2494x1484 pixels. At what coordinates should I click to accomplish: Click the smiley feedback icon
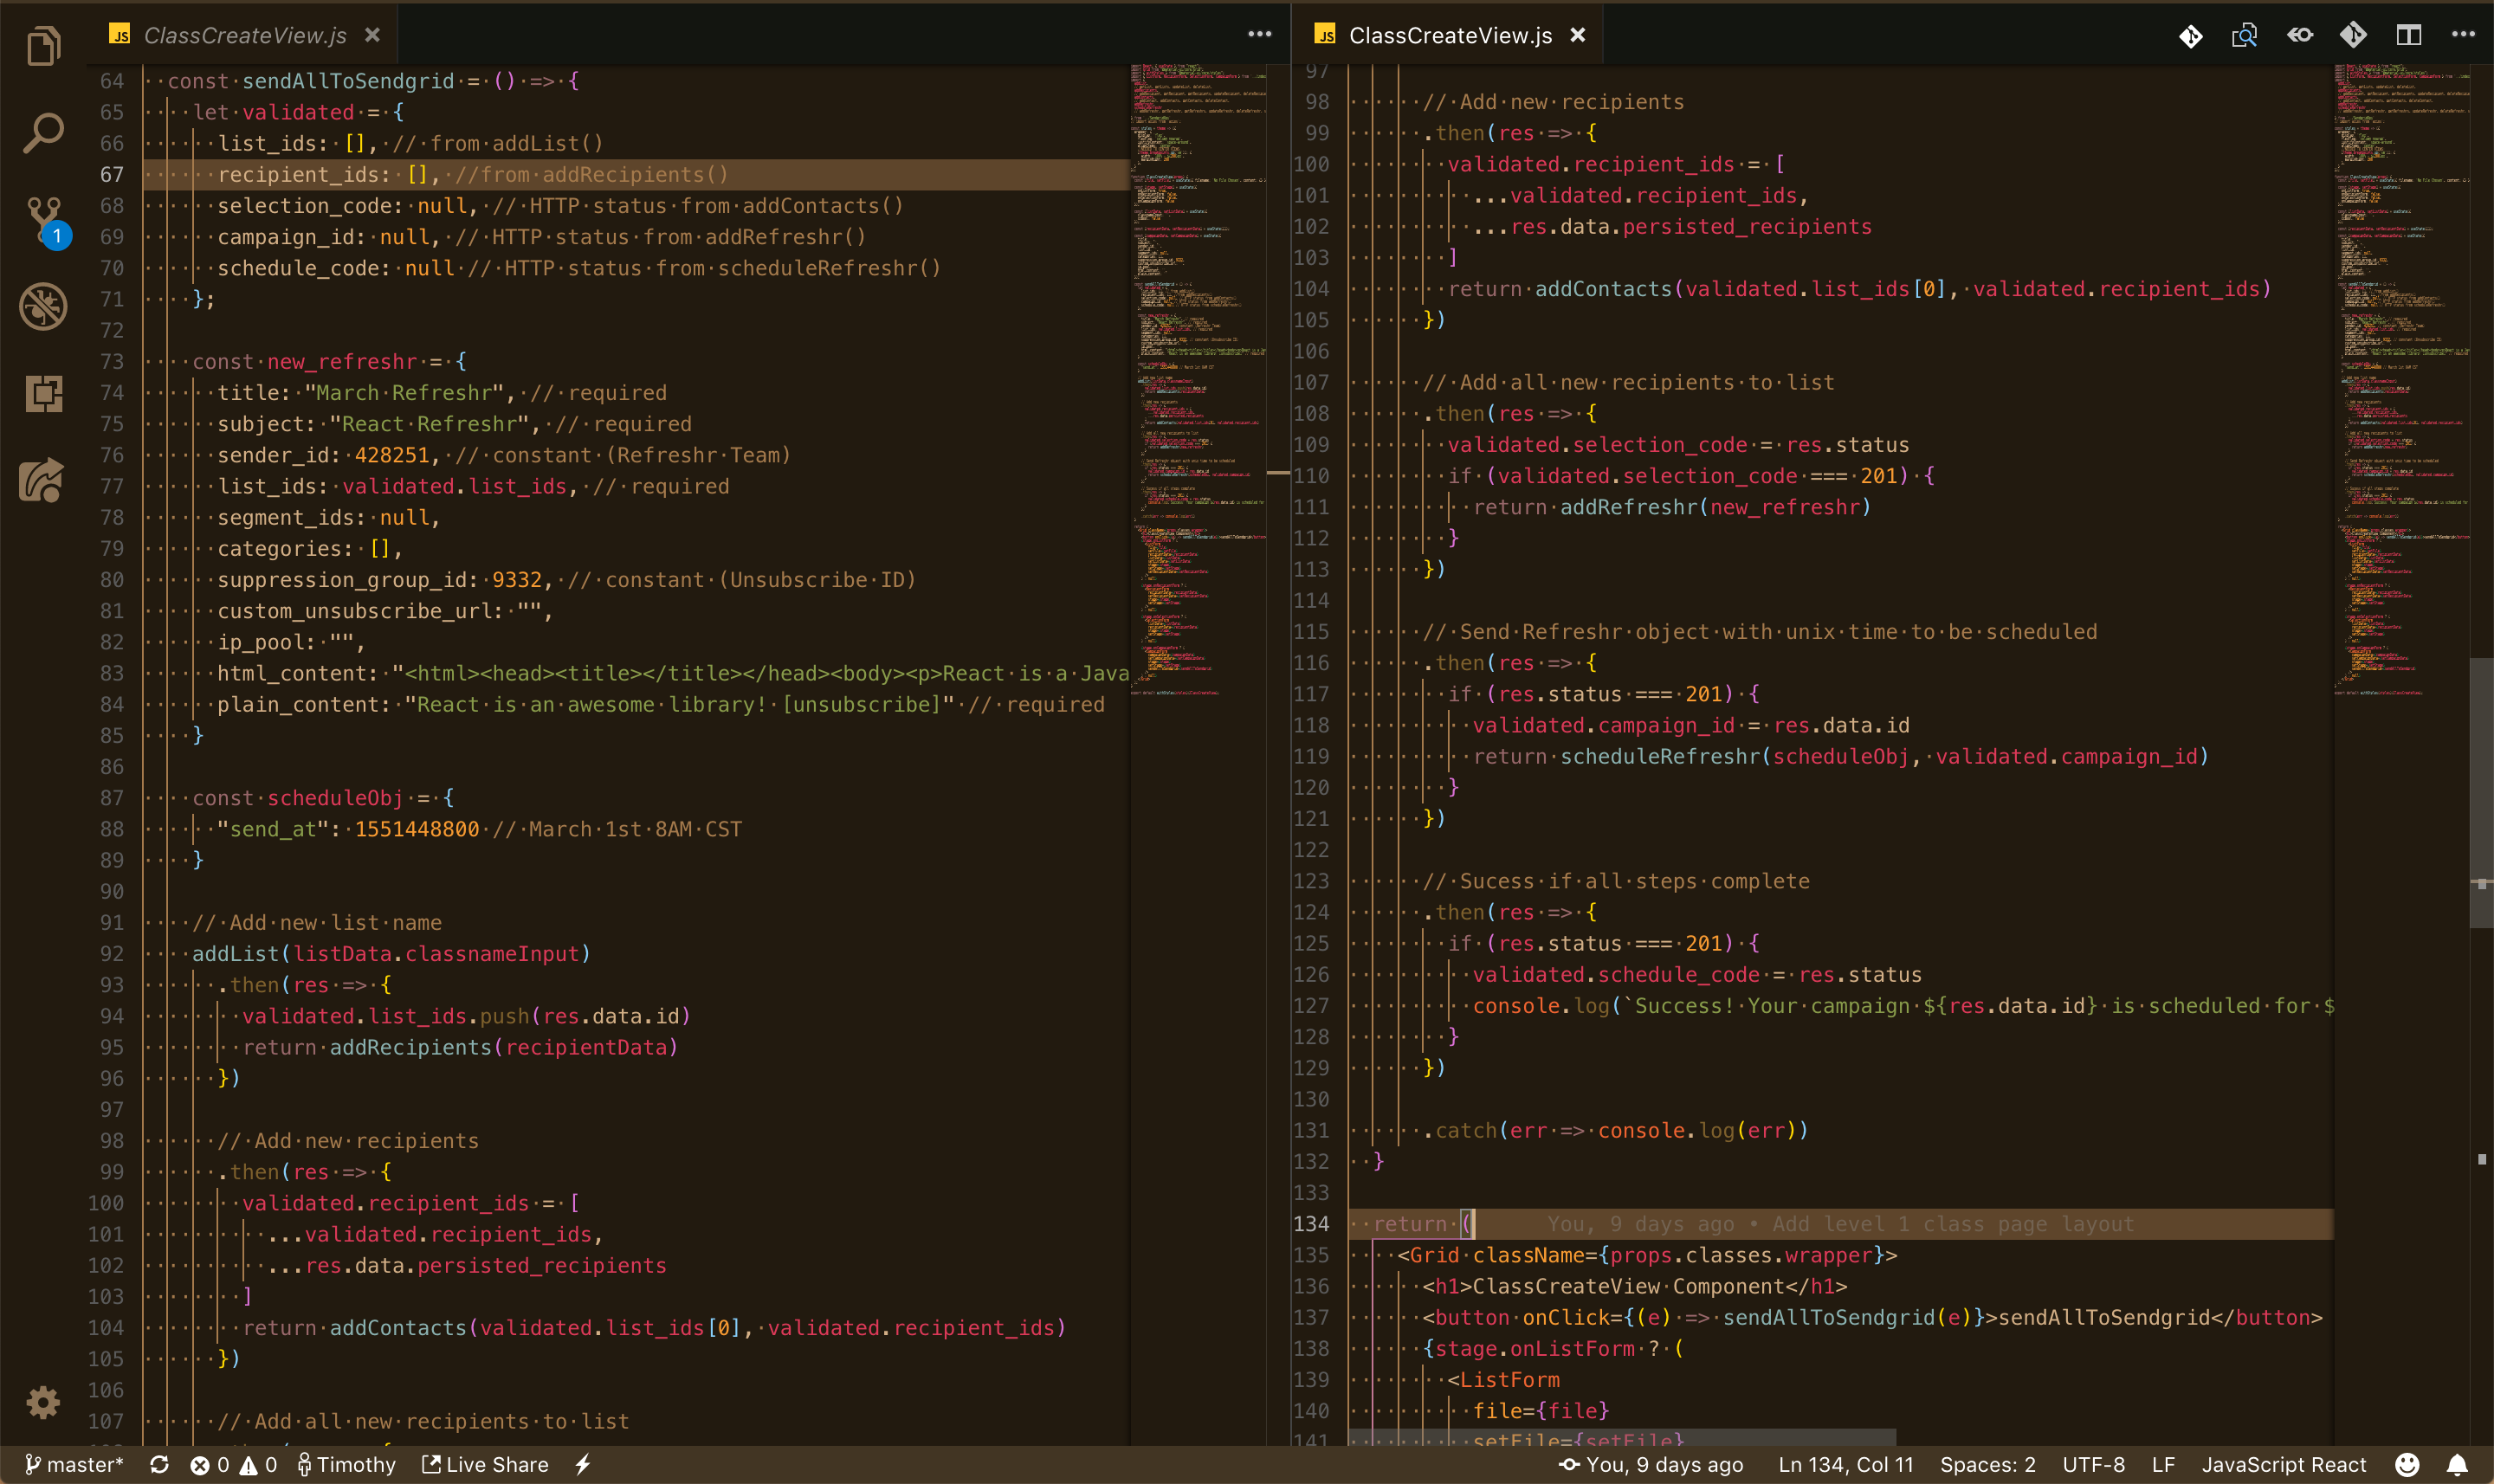point(2407,1464)
